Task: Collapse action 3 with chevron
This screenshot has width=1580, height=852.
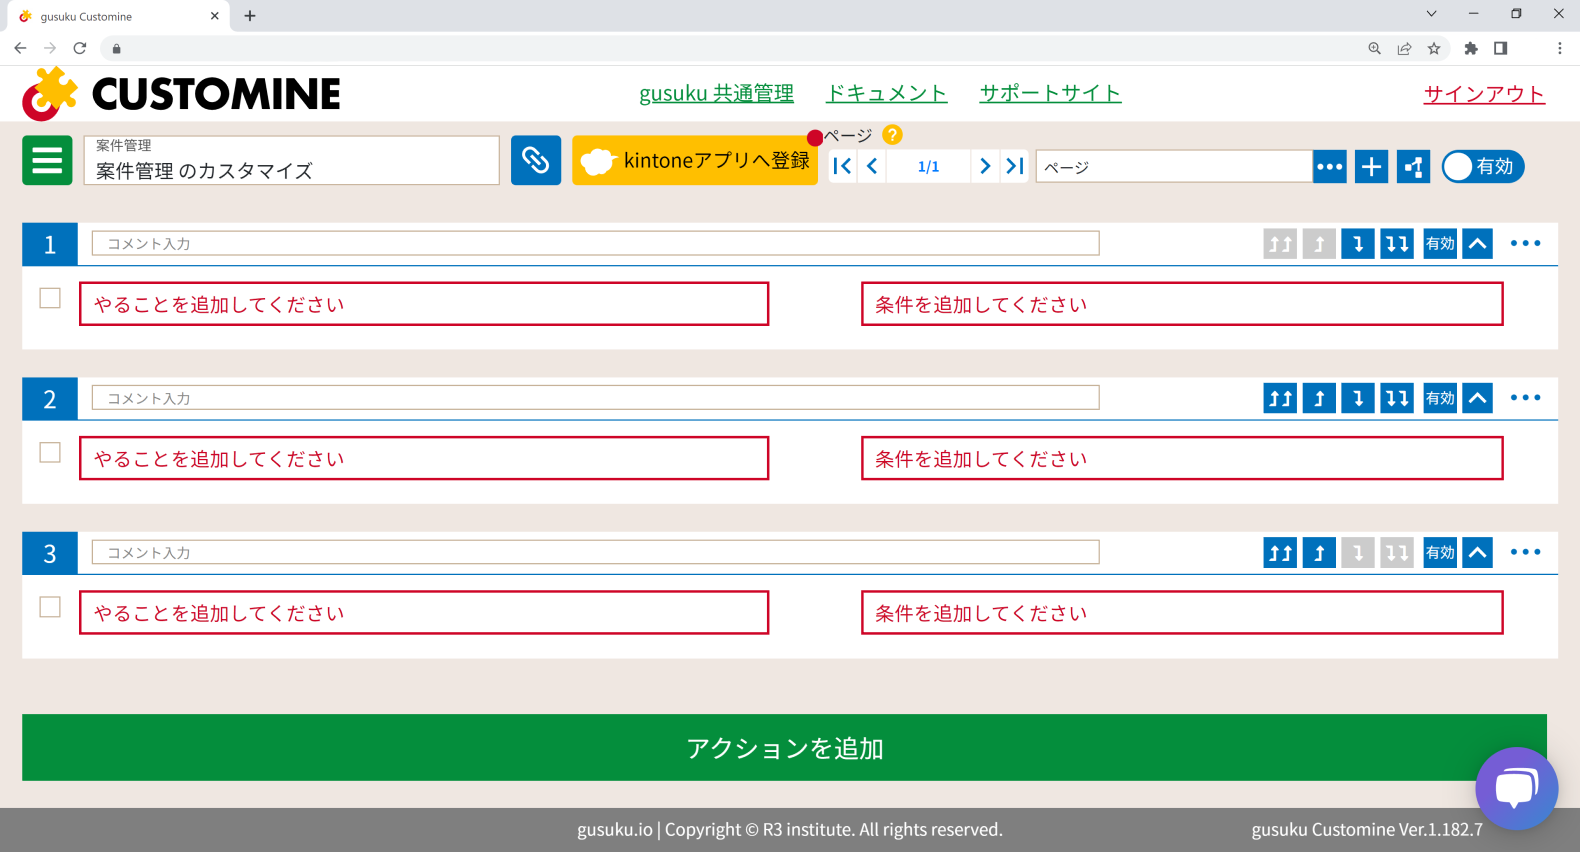Action: pos(1477,552)
